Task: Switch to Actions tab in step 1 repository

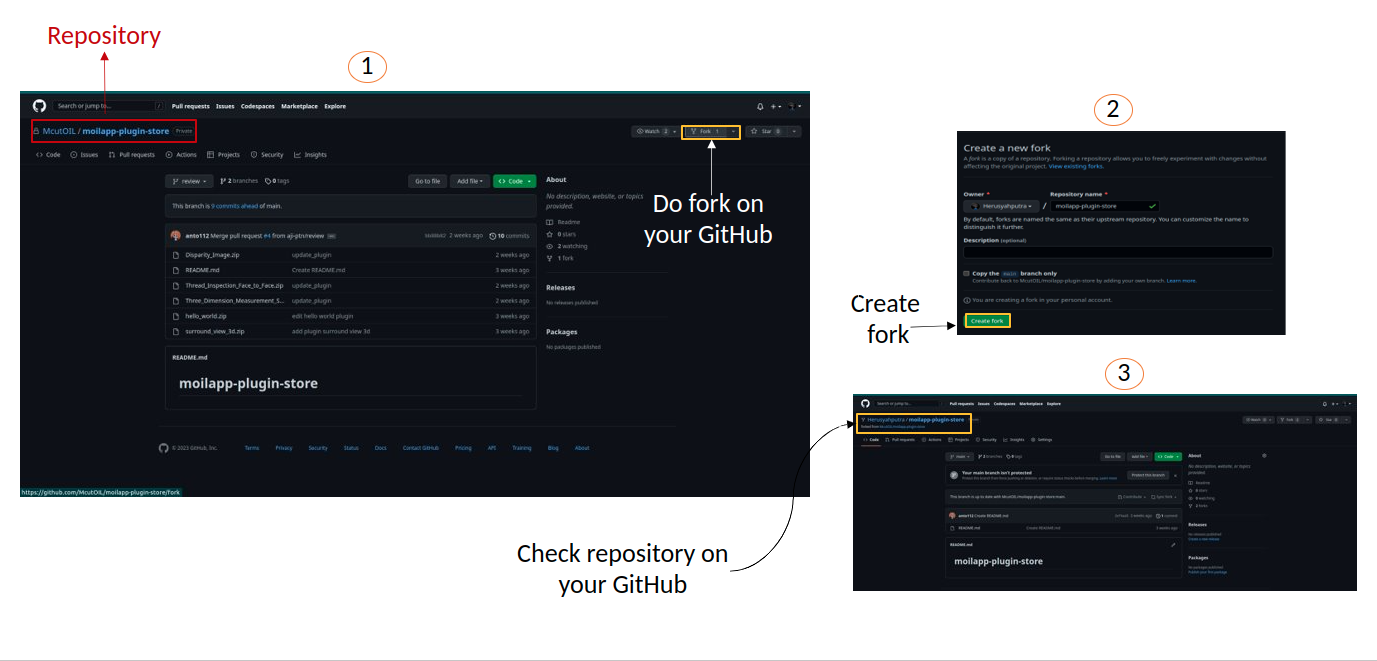Action: click(182, 155)
